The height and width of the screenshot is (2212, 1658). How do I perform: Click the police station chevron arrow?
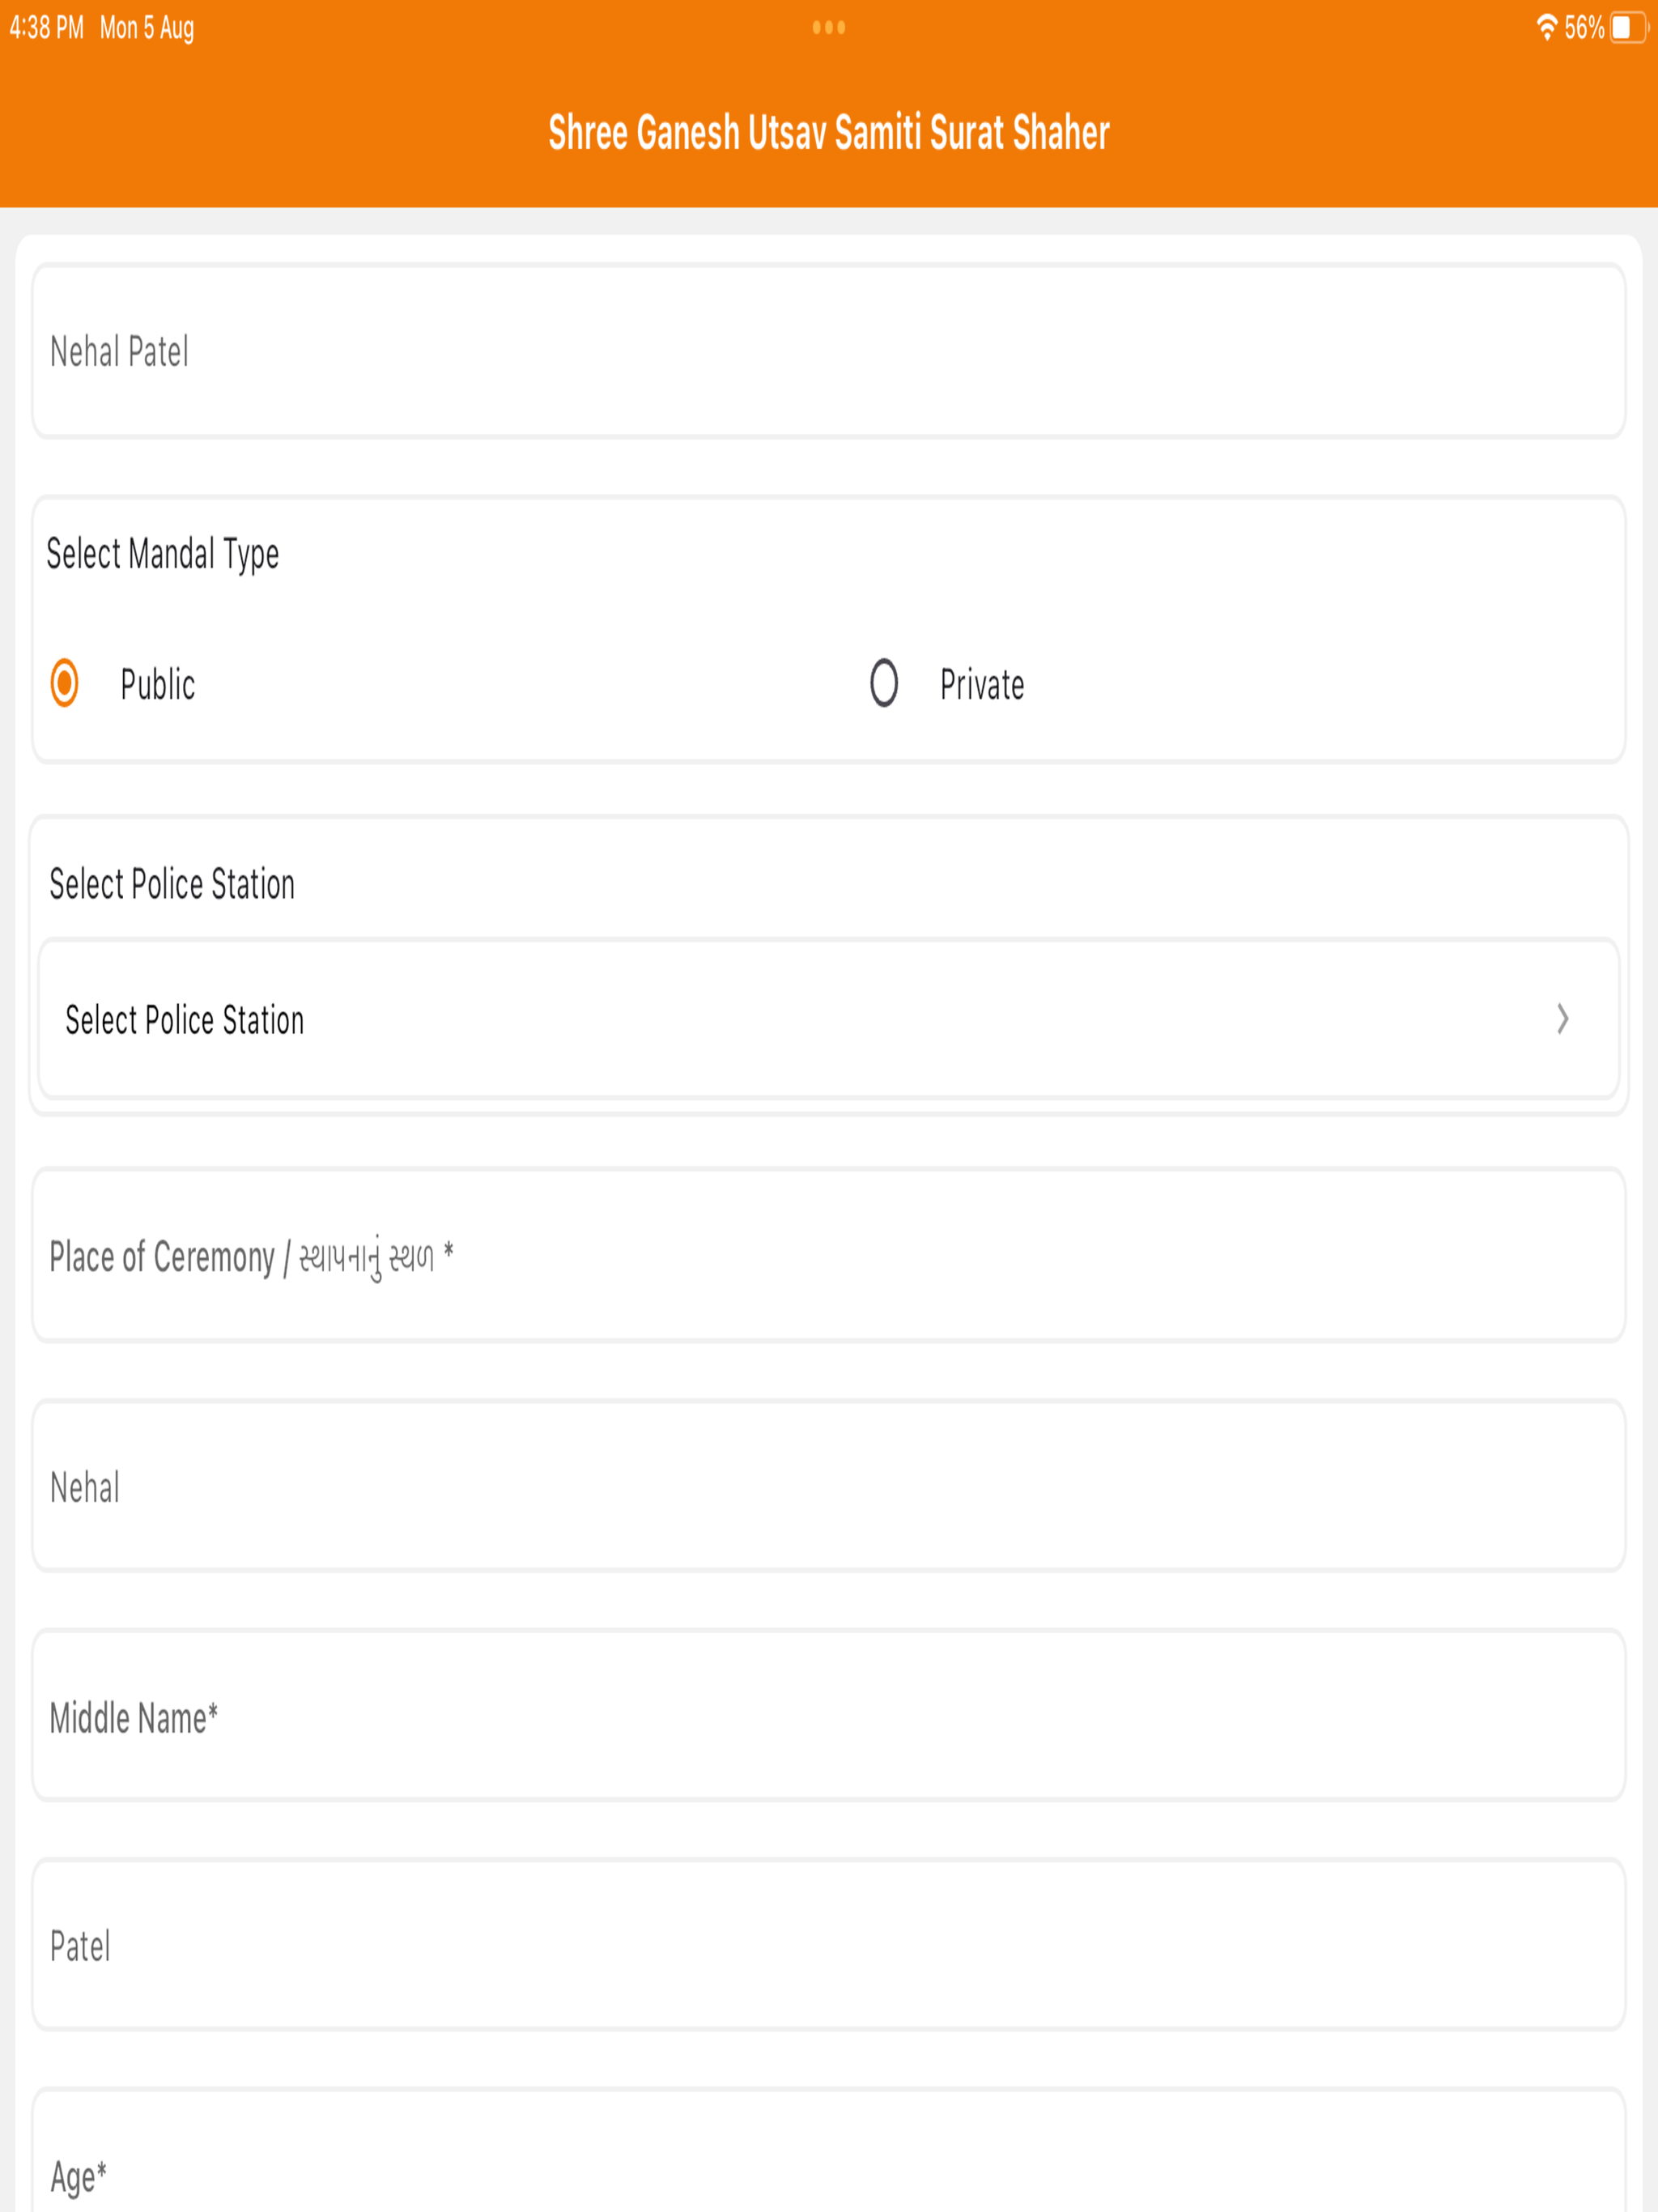pyautogui.click(x=1562, y=1019)
